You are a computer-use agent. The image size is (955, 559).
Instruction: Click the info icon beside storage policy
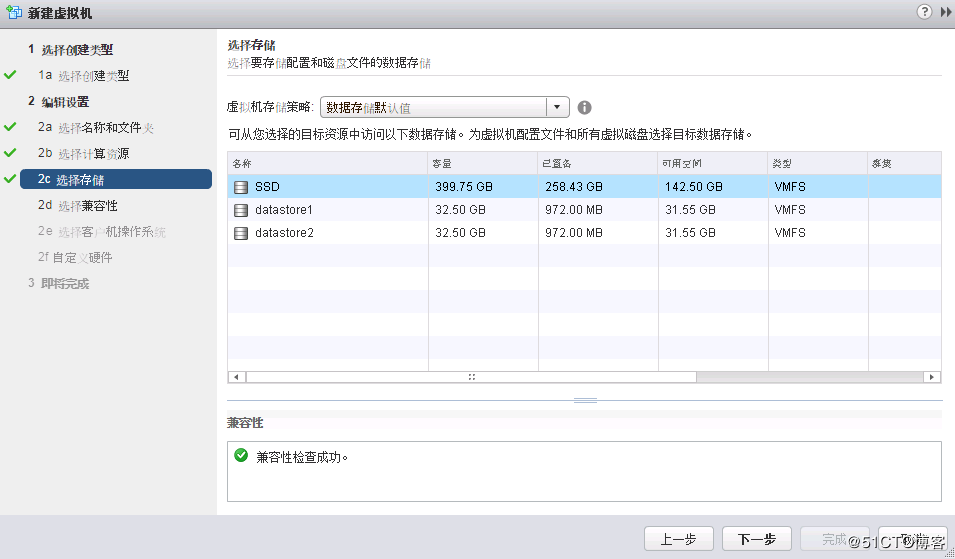[x=585, y=108]
